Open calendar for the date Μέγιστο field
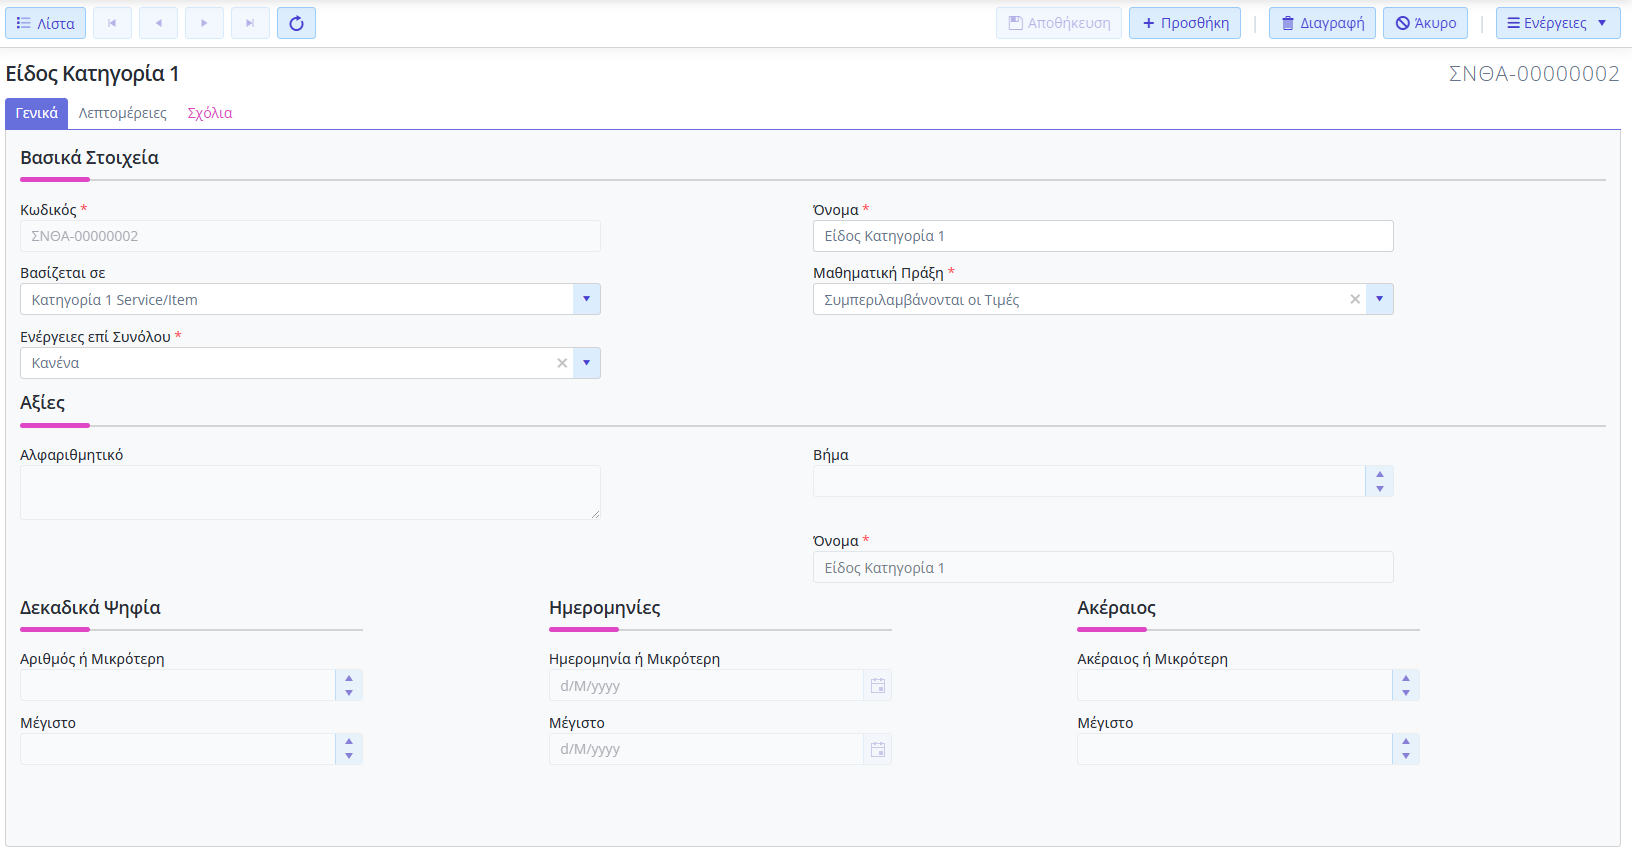Screen dimensions: 1632x855 click(x=877, y=750)
